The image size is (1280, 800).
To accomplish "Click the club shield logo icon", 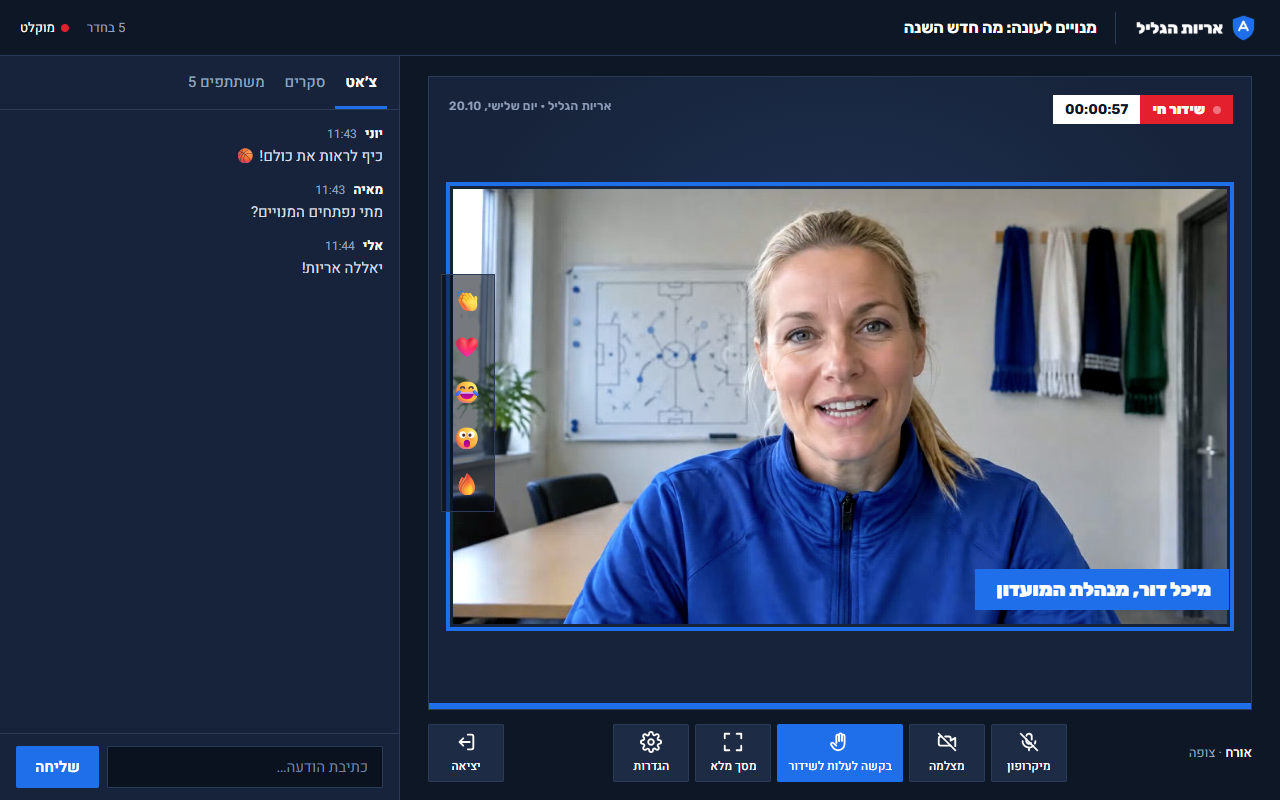I will (1243, 28).
